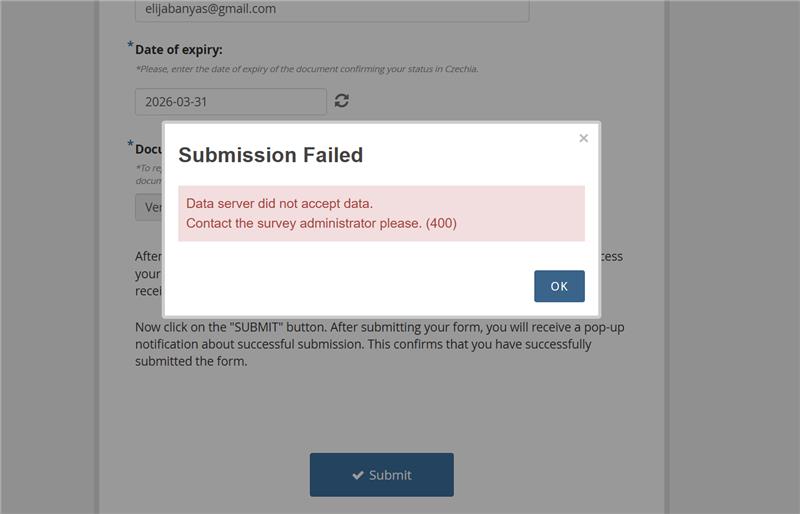Click the italic hint text about expiry in Czechia

307,69
